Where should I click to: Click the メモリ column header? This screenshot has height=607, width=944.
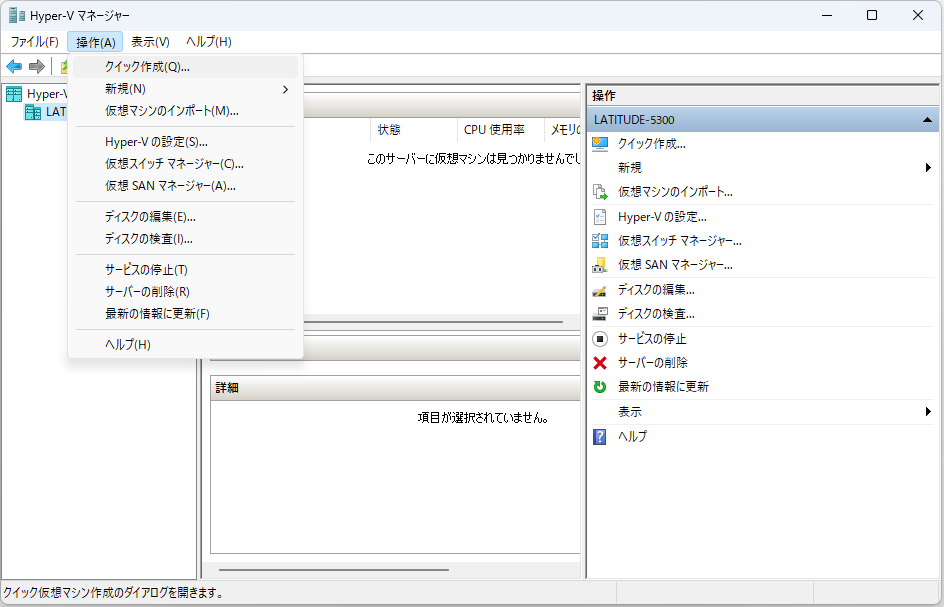click(562, 129)
